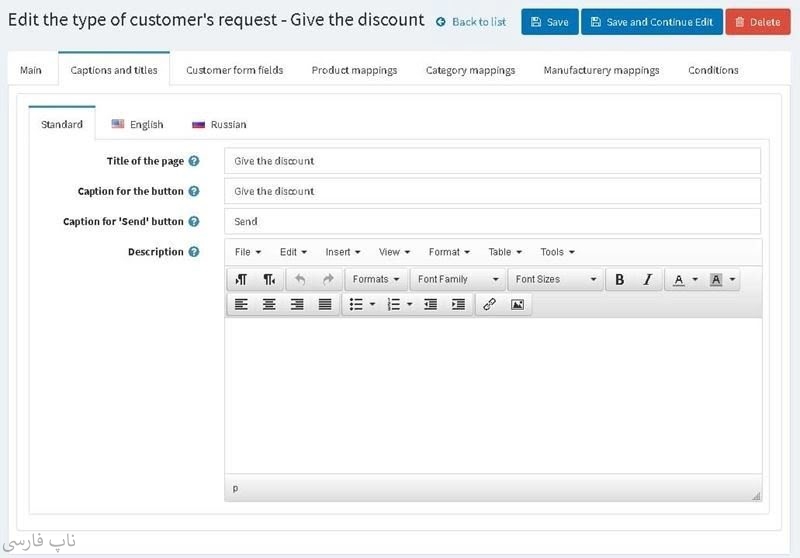
Task: Expand bullet list style arrow
Action: [x=373, y=305]
